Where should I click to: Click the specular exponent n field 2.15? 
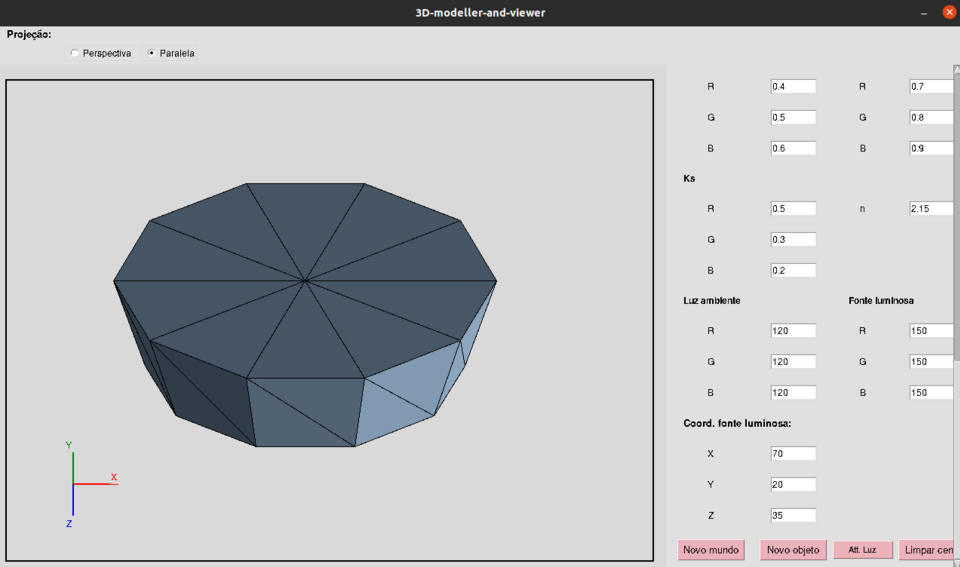click(x=930, y=209)
